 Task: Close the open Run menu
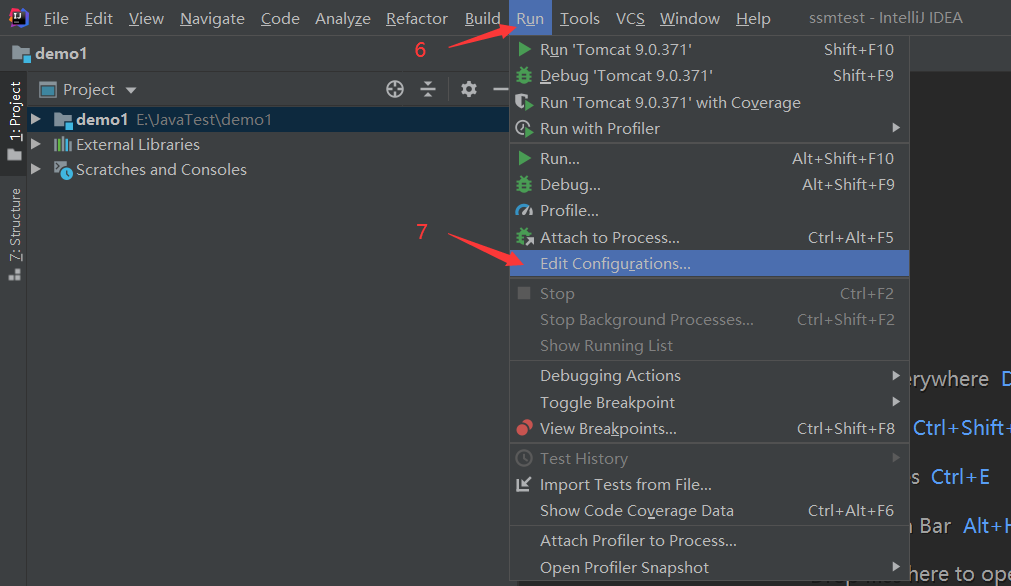530,18
